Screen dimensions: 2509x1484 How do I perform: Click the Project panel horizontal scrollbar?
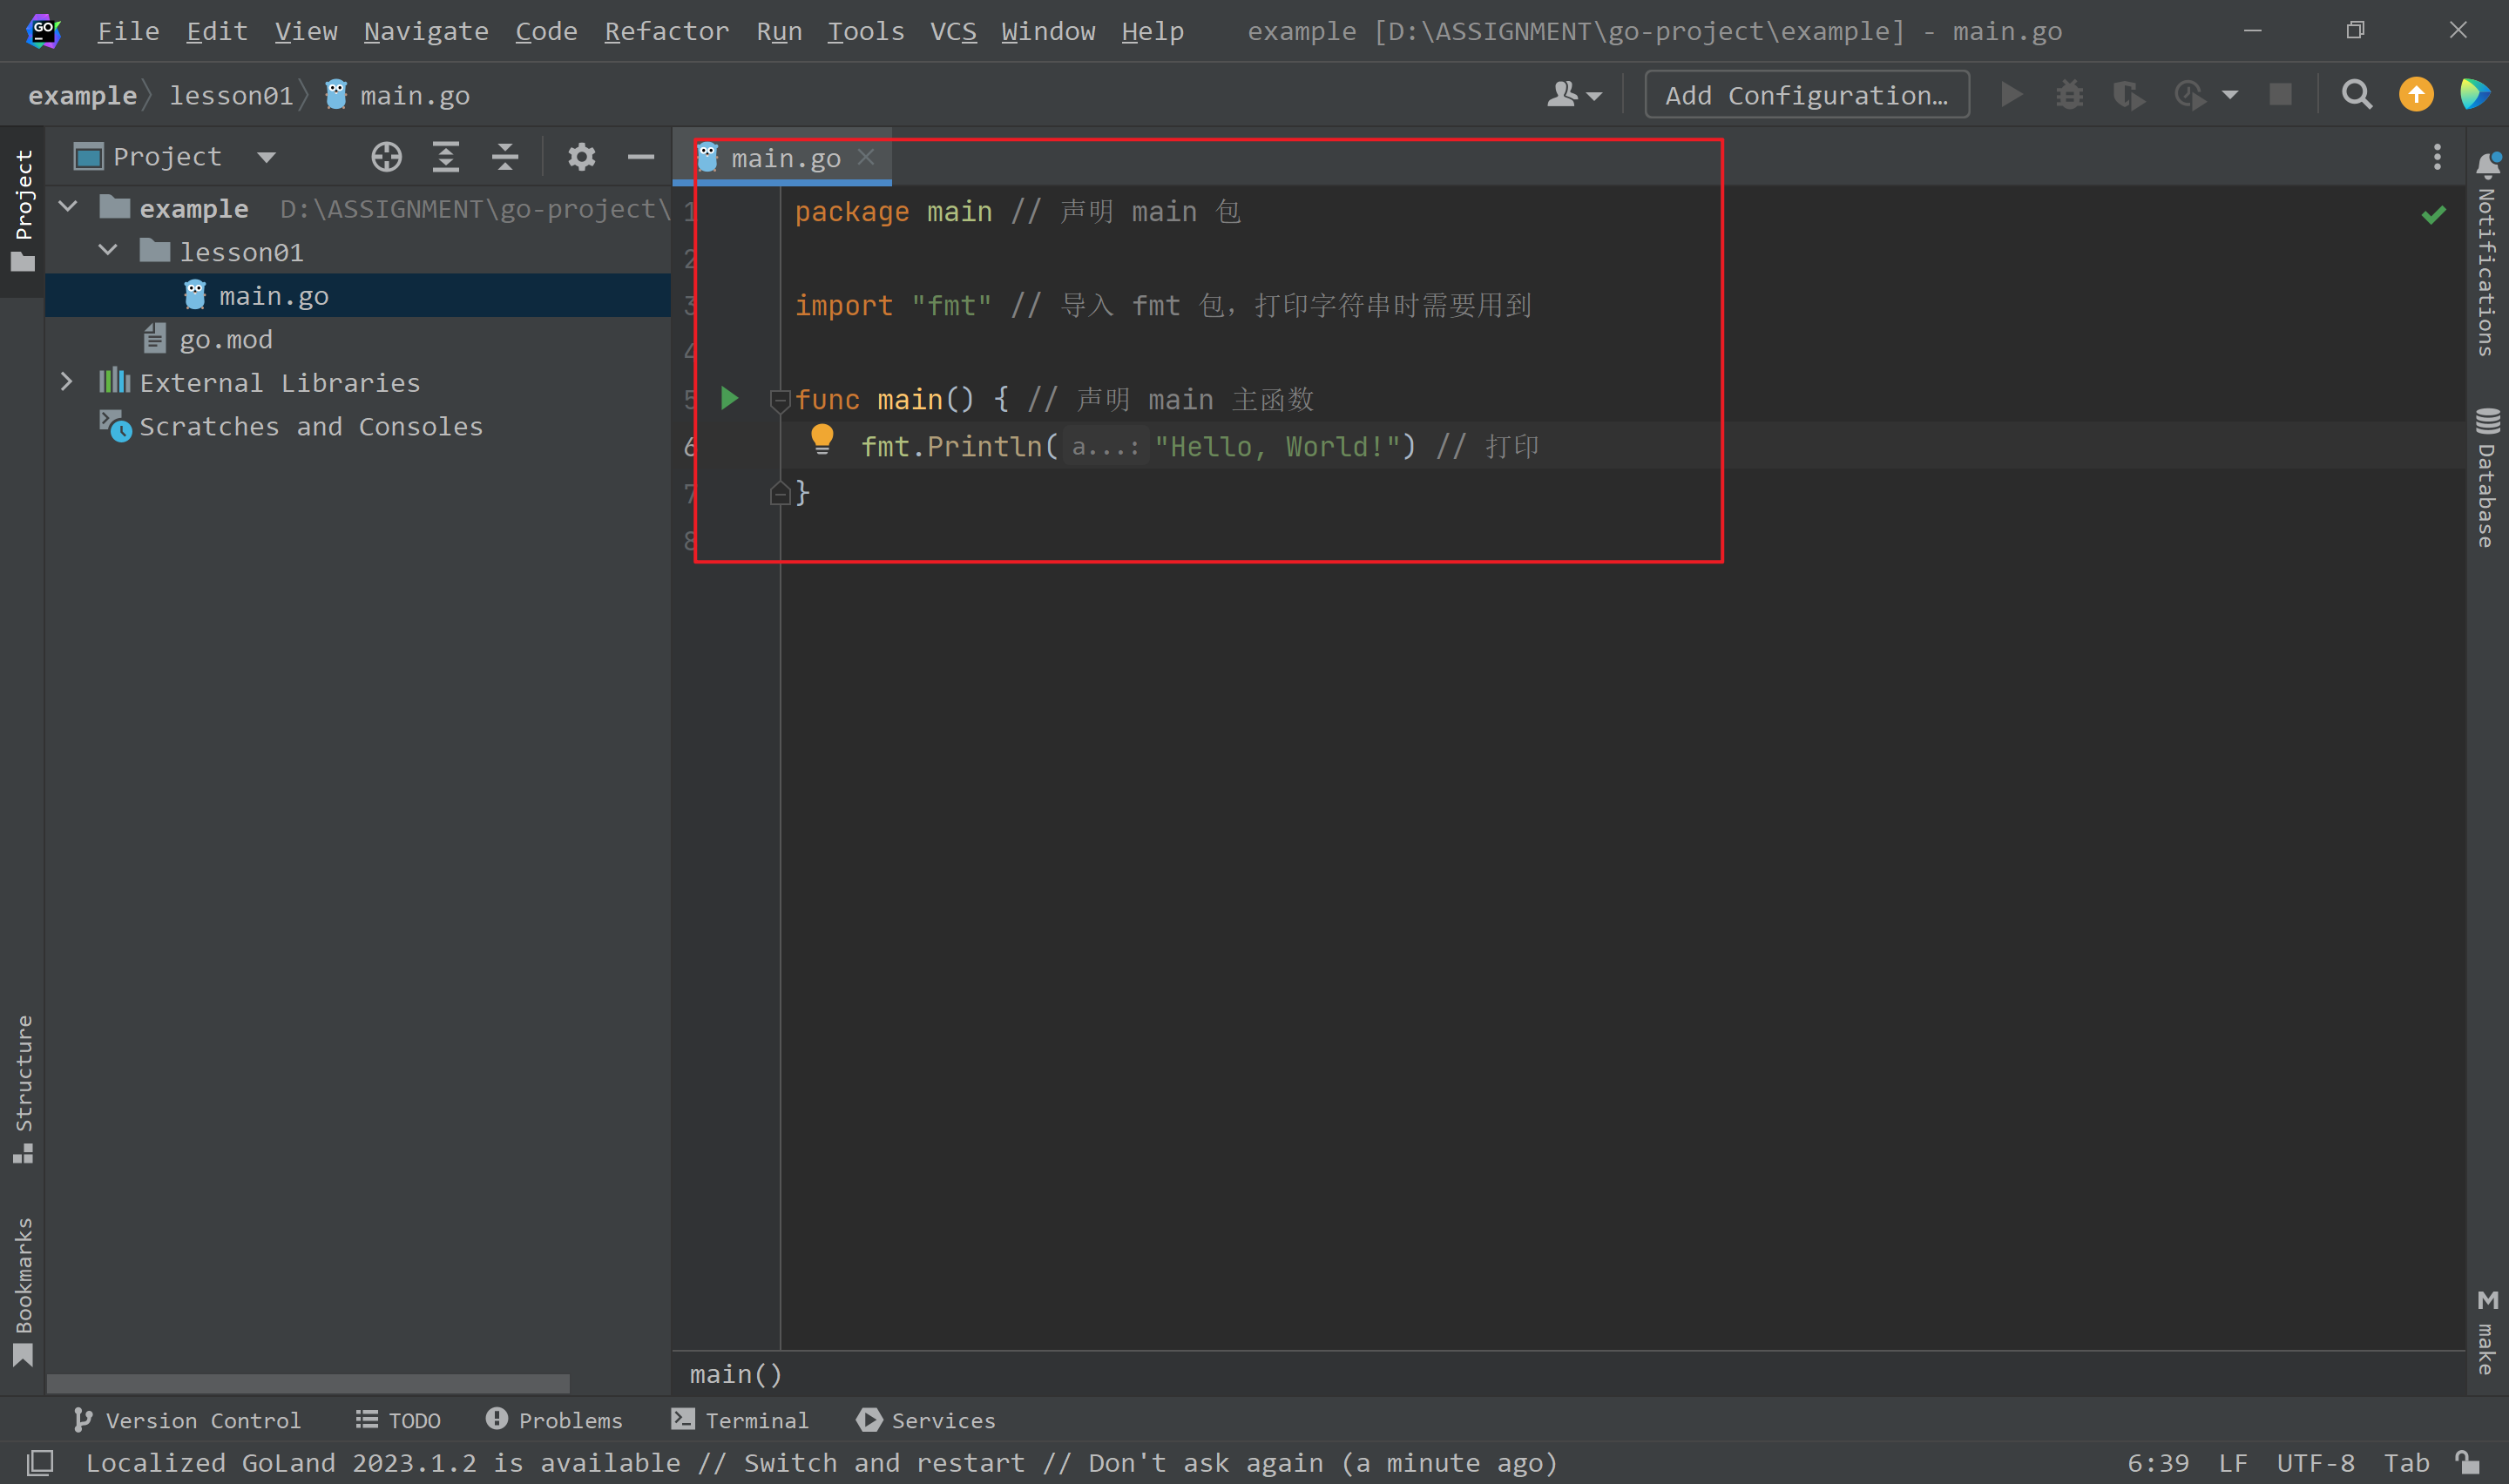tap(308, 1384)
